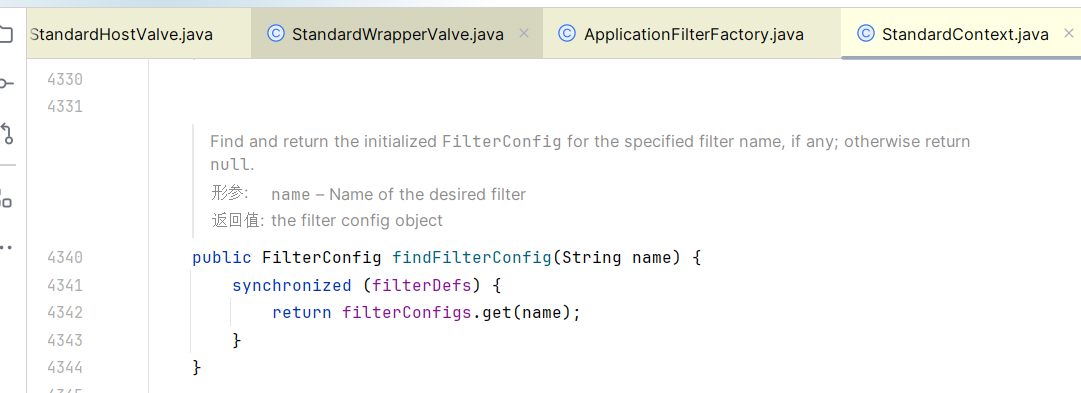Image resolution: width=1081 pixels, height=393 pixels.
Task: Open the Pull Requests tool window icon
Action: 7,133
